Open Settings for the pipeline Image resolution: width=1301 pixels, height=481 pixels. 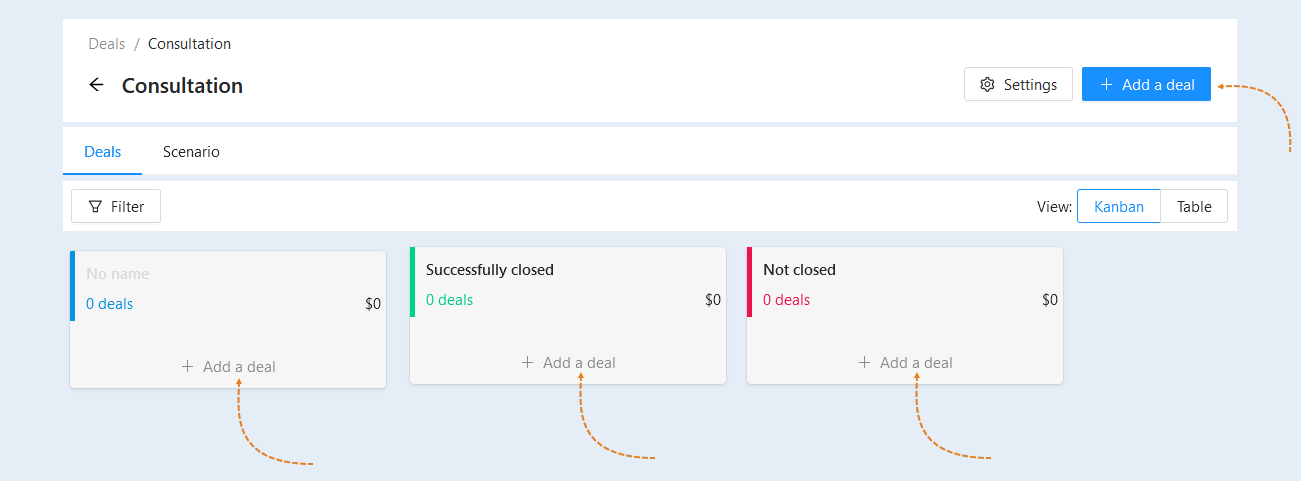coord(1018,85)
